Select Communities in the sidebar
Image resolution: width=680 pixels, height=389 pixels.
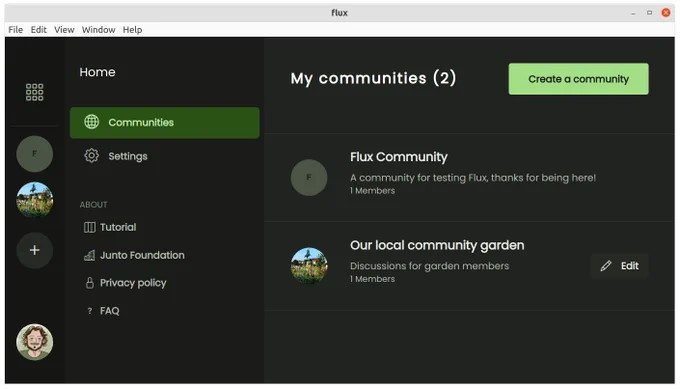(164, 123)
